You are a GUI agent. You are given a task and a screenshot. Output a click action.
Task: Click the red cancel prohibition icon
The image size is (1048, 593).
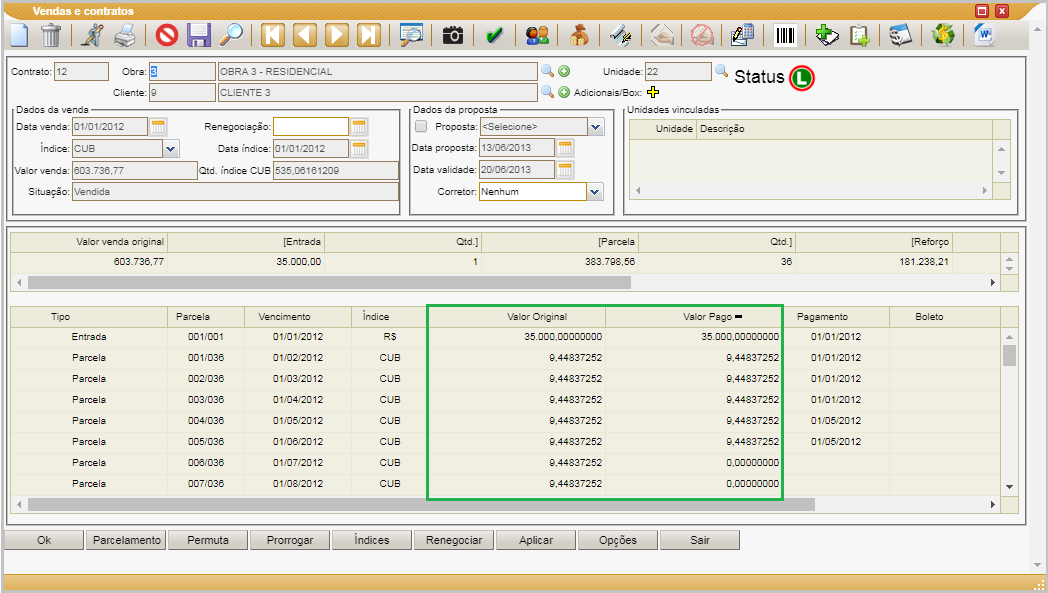coord(166,35)
